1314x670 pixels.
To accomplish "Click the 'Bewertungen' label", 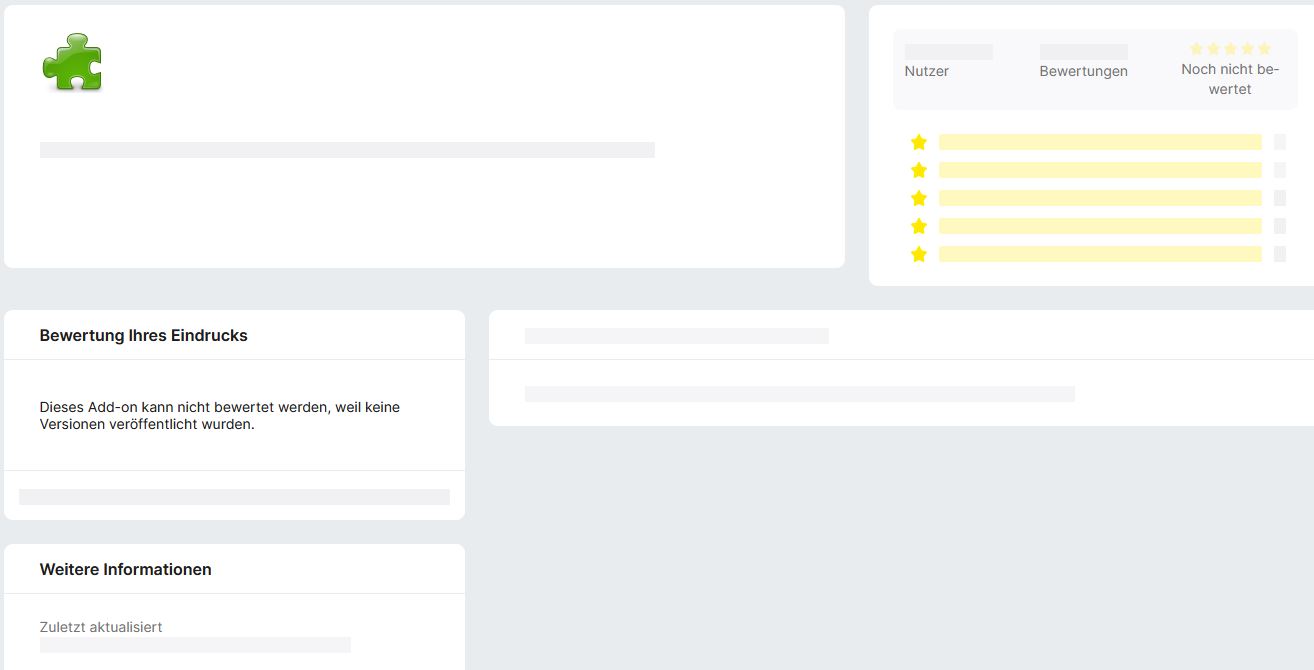I will point(1083,71).
